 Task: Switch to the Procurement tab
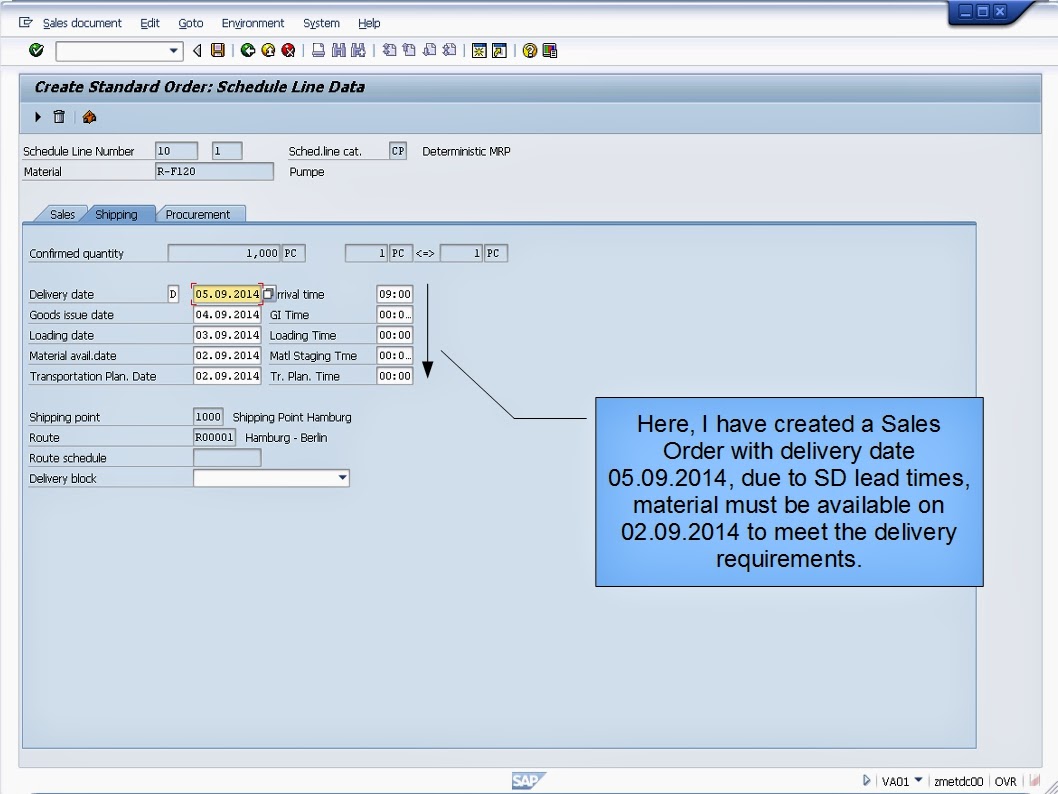pyautogui.click(x=201, y=214)
